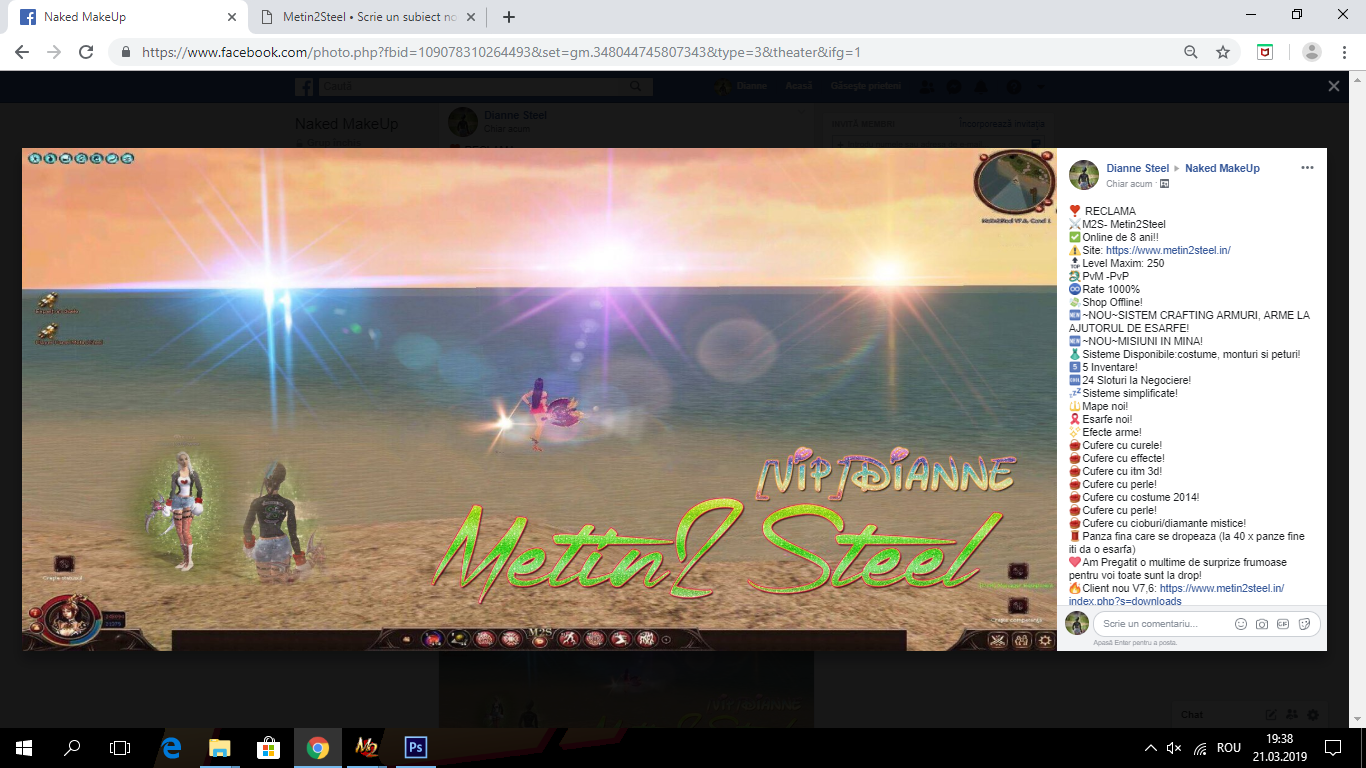This screenshot has width=1366, height=768.
Task: Click the red shield browser extension icon
Action: [1265, 52]
